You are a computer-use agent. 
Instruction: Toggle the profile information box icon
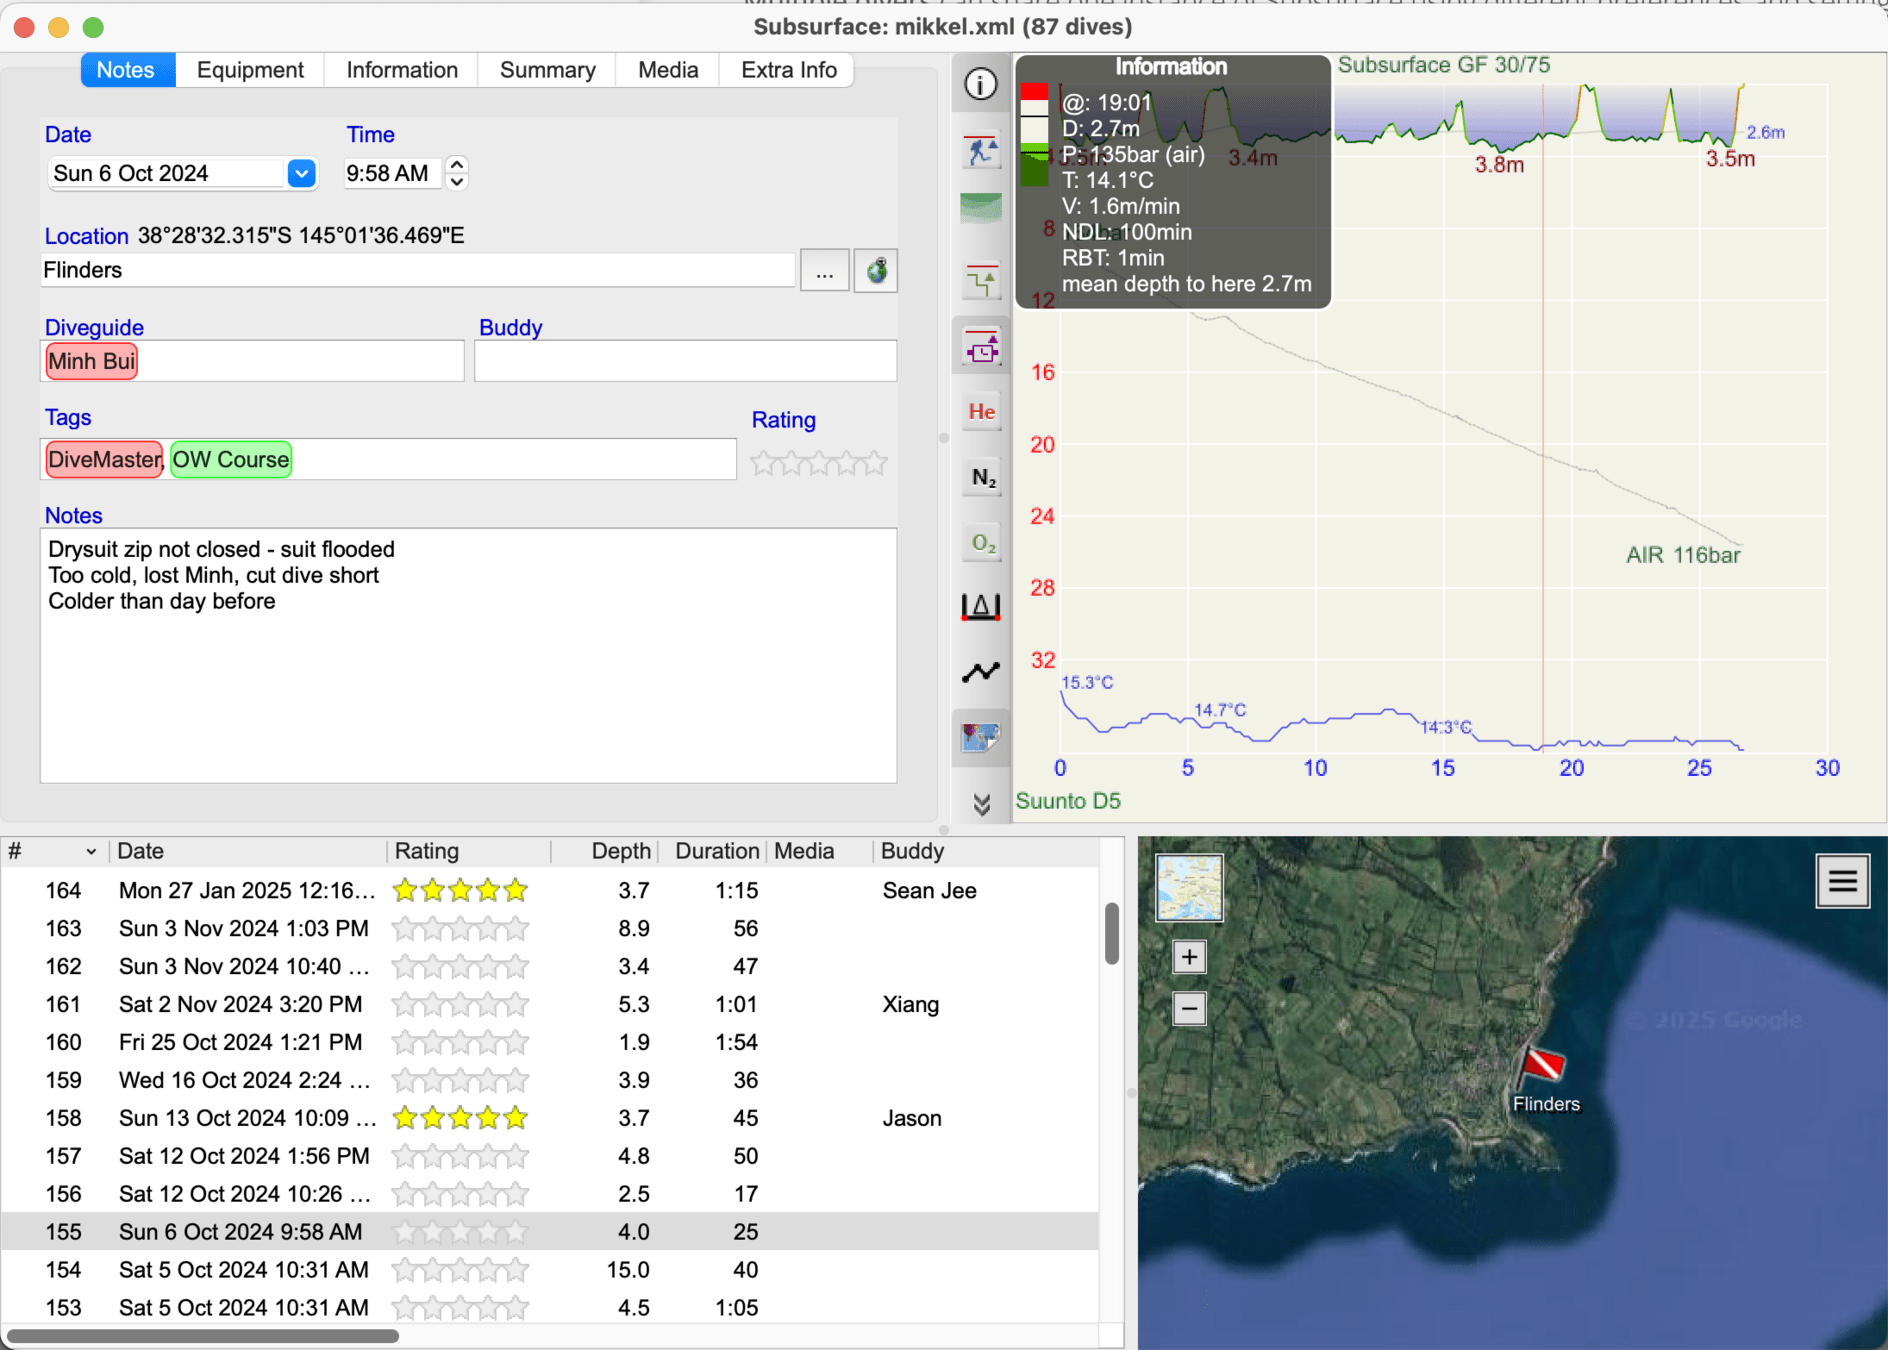coord(981,84)
